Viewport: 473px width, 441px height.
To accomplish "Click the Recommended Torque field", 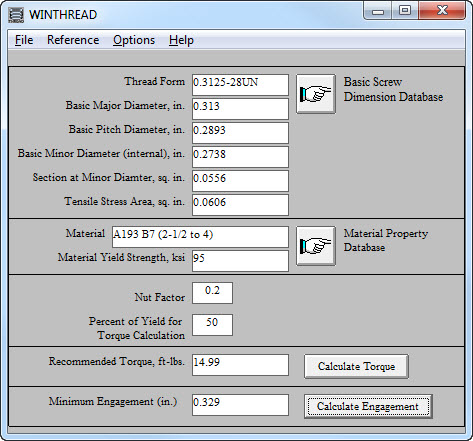I will [x=240, y=365].
